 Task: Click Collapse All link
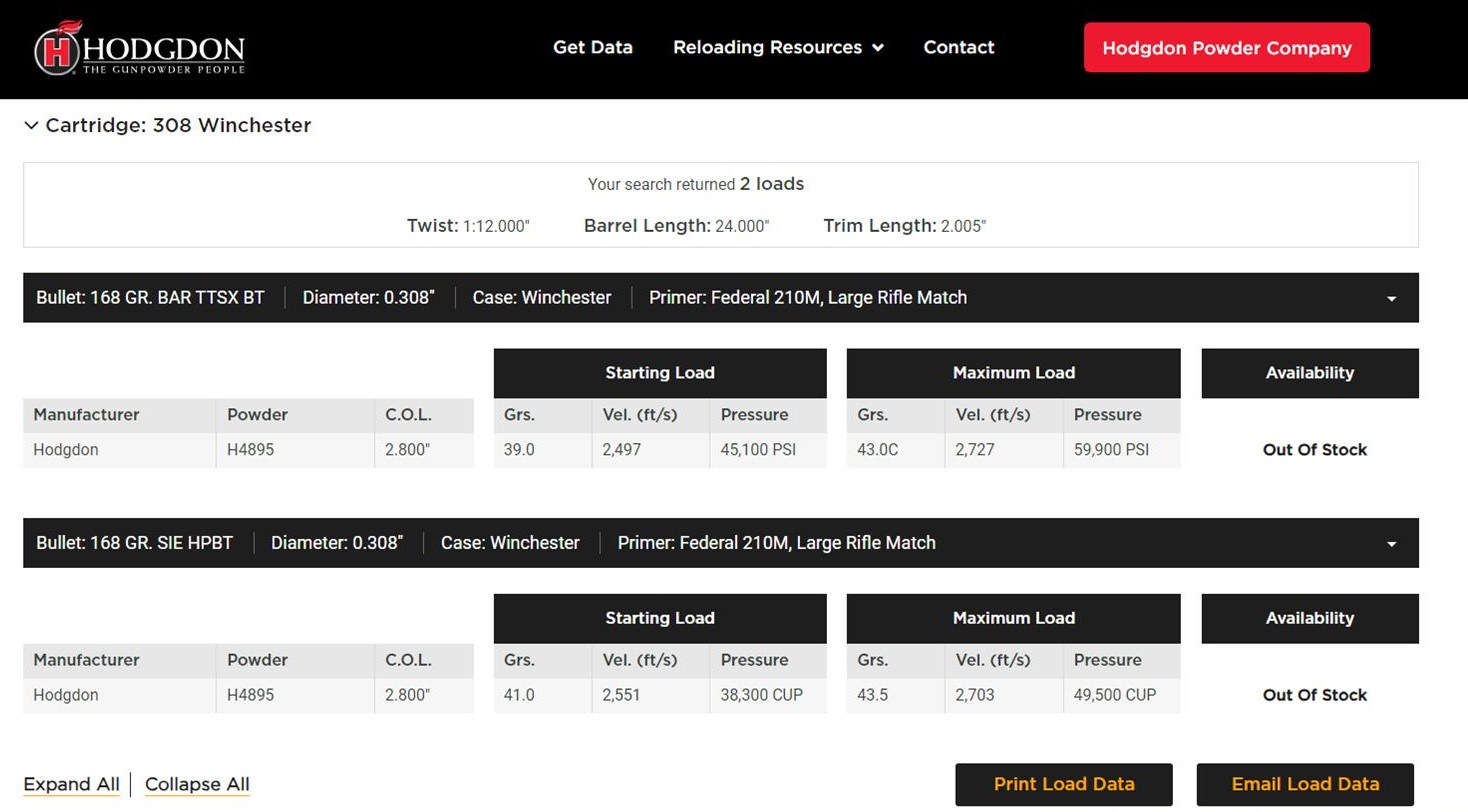197,784
